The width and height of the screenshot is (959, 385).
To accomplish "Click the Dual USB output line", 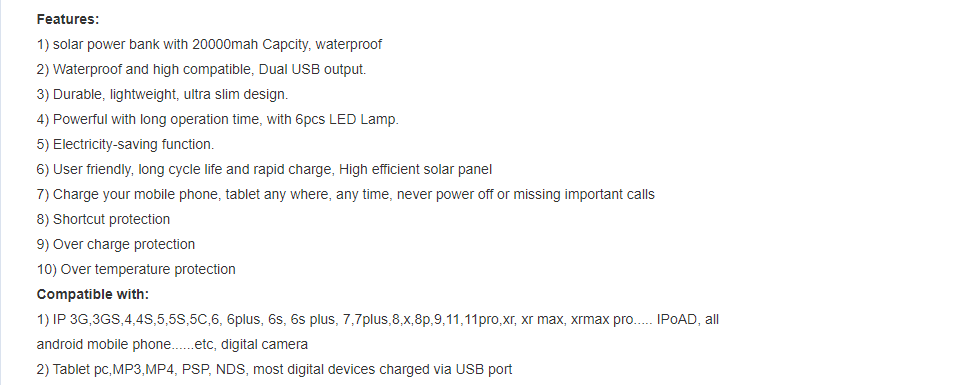I will point(201,69).
